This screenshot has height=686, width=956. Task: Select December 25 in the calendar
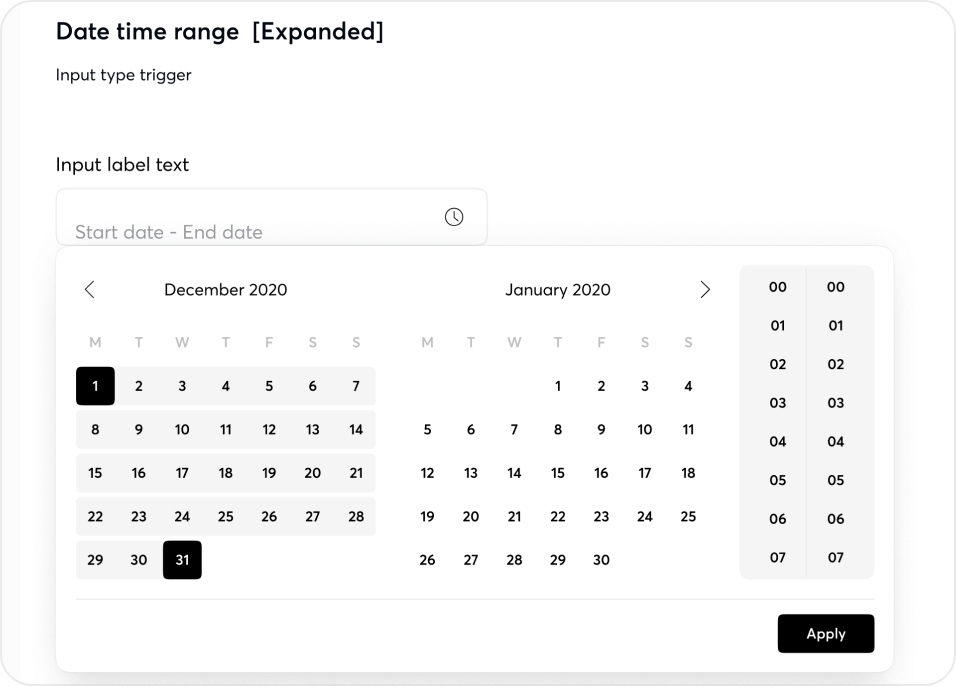(226, 517)
